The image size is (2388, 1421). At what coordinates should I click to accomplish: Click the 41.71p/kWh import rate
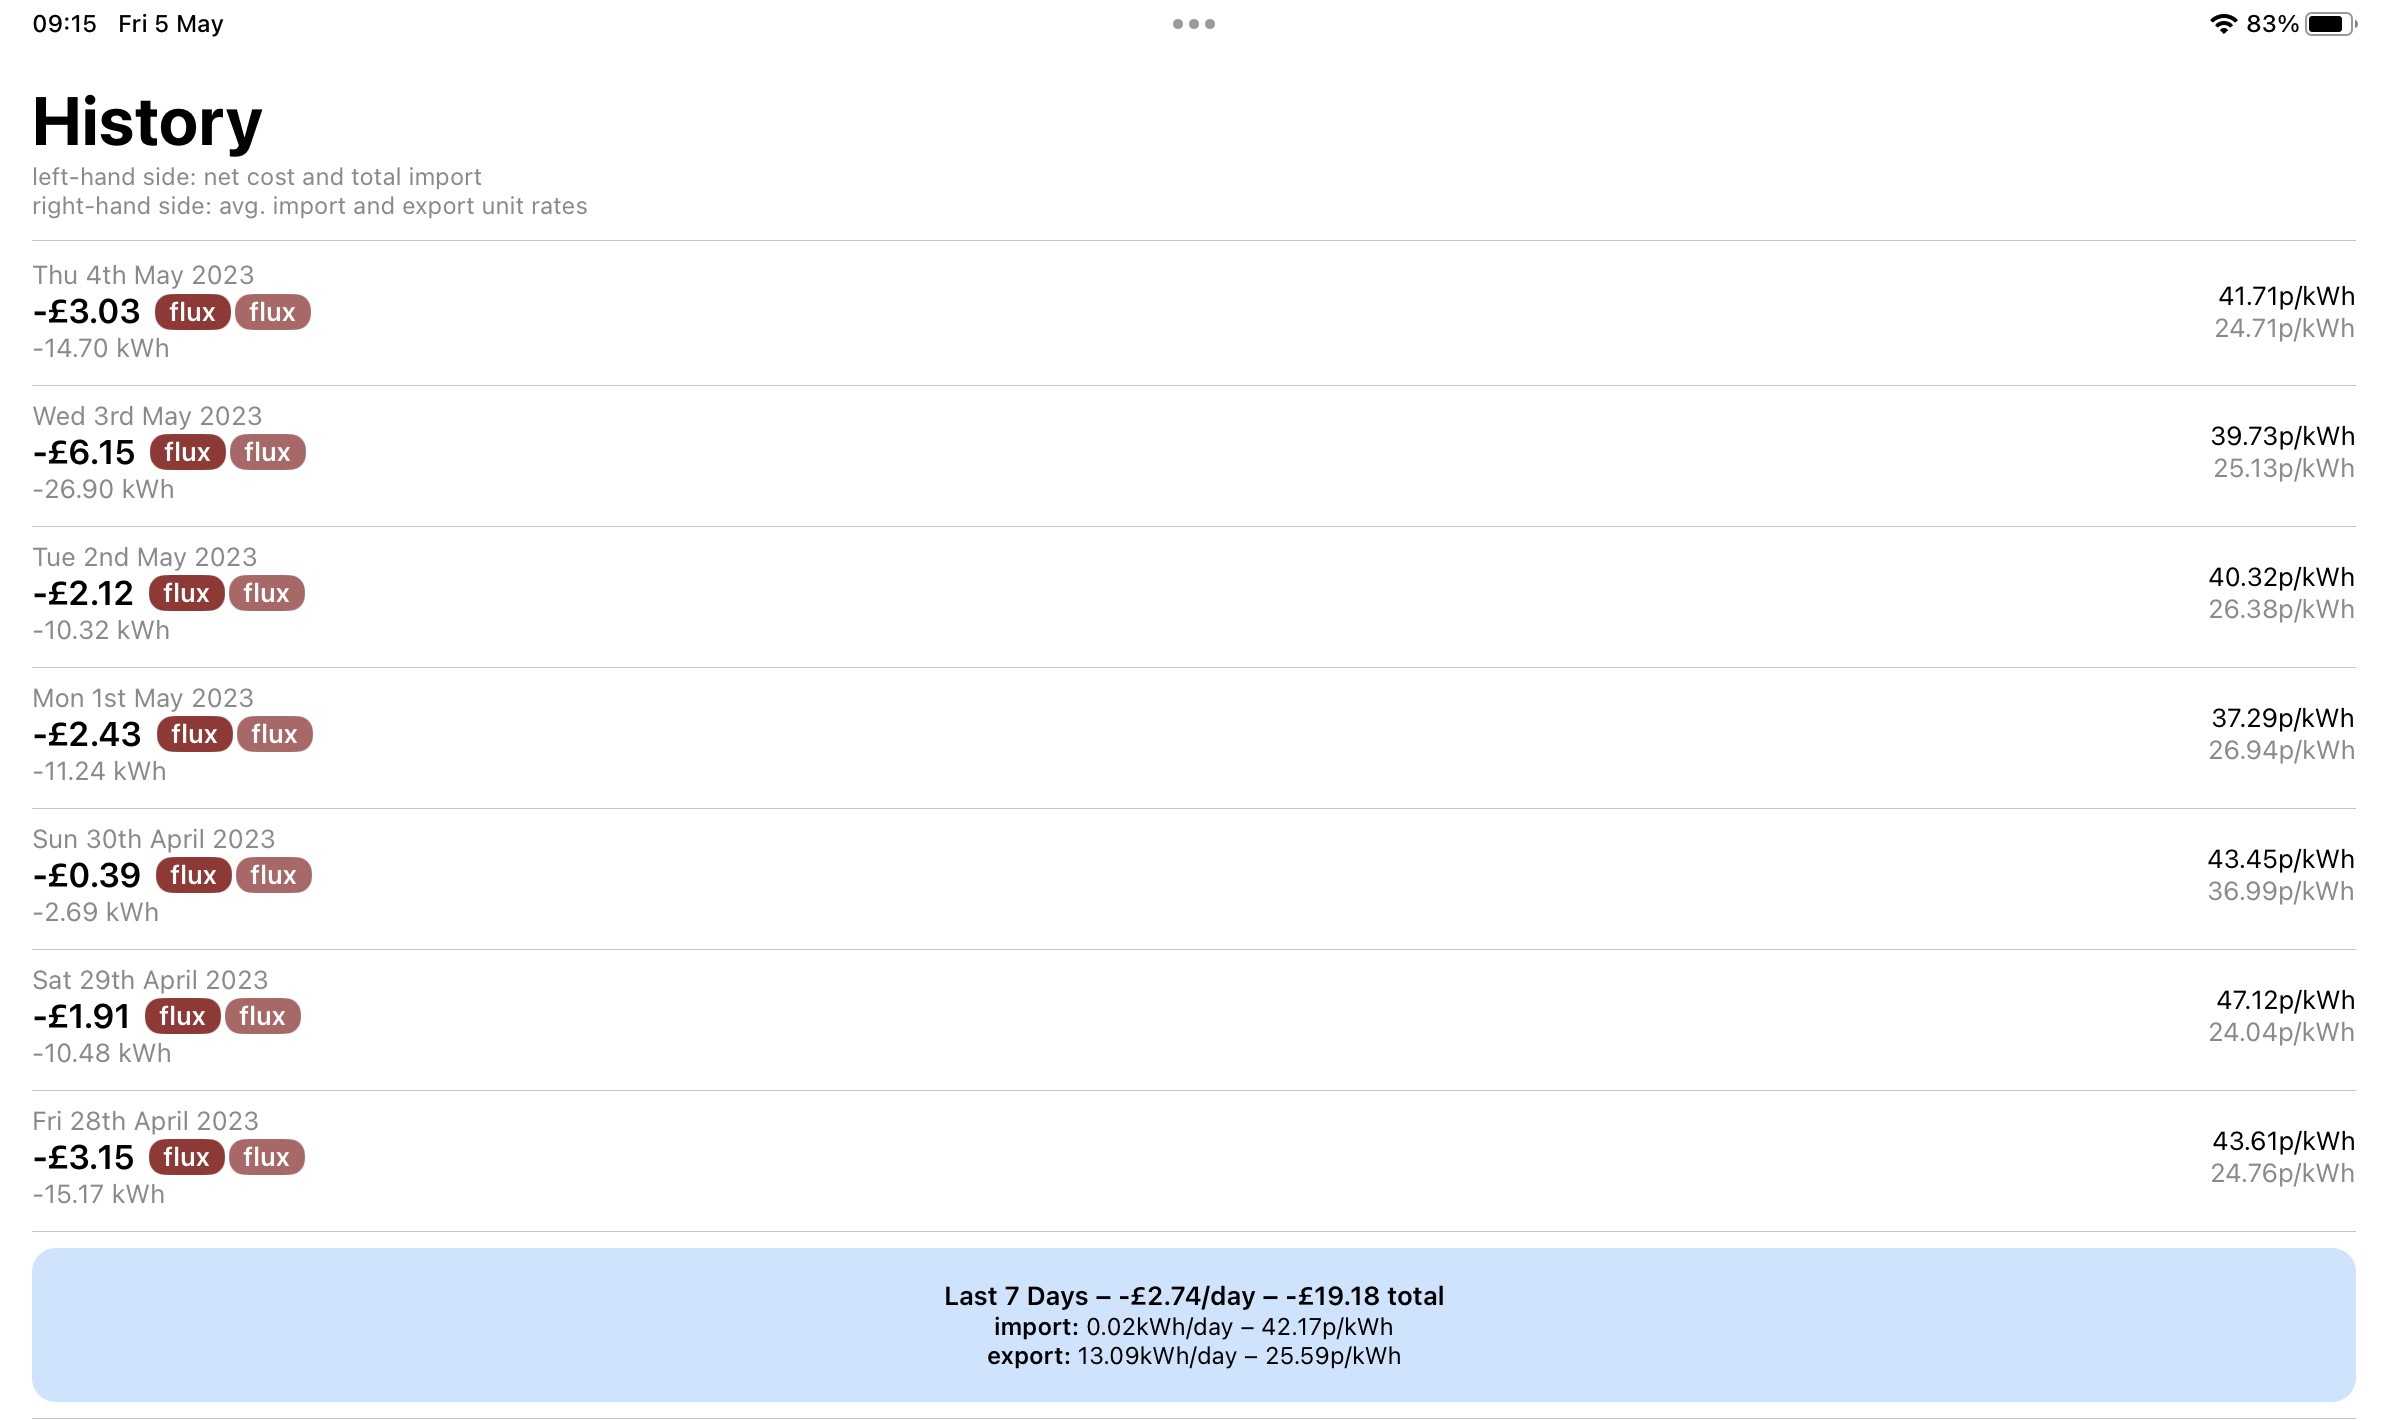(2286, 297)
